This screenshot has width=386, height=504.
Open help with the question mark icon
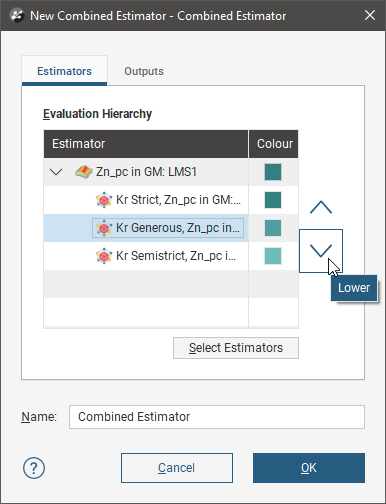click(34, 468)
